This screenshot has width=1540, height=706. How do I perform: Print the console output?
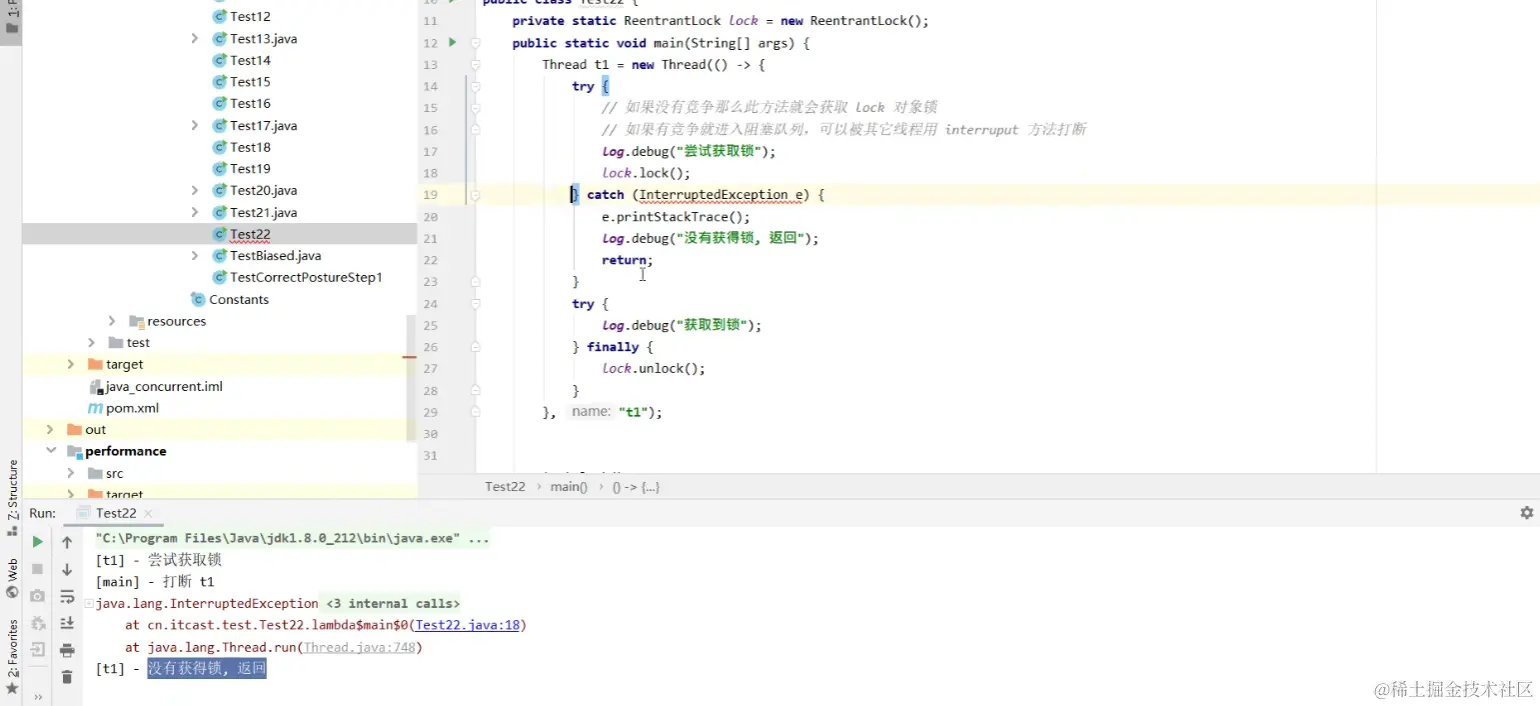(x=67, y=650)
